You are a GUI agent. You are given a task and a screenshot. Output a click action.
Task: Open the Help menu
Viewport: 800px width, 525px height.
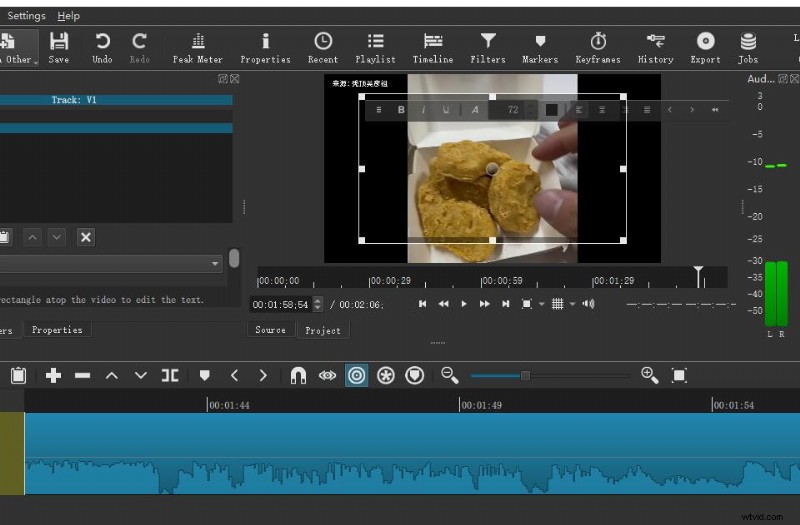(x=68, y=16)
